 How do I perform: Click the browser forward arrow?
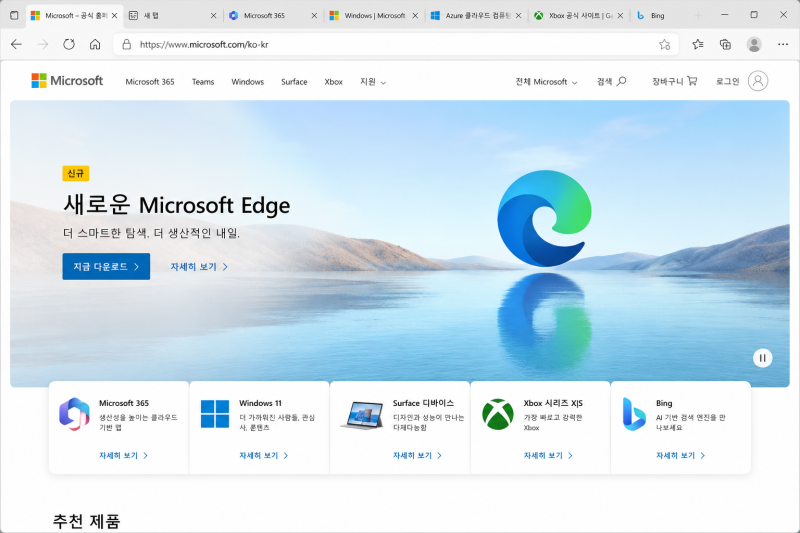[x=43, y=44]
